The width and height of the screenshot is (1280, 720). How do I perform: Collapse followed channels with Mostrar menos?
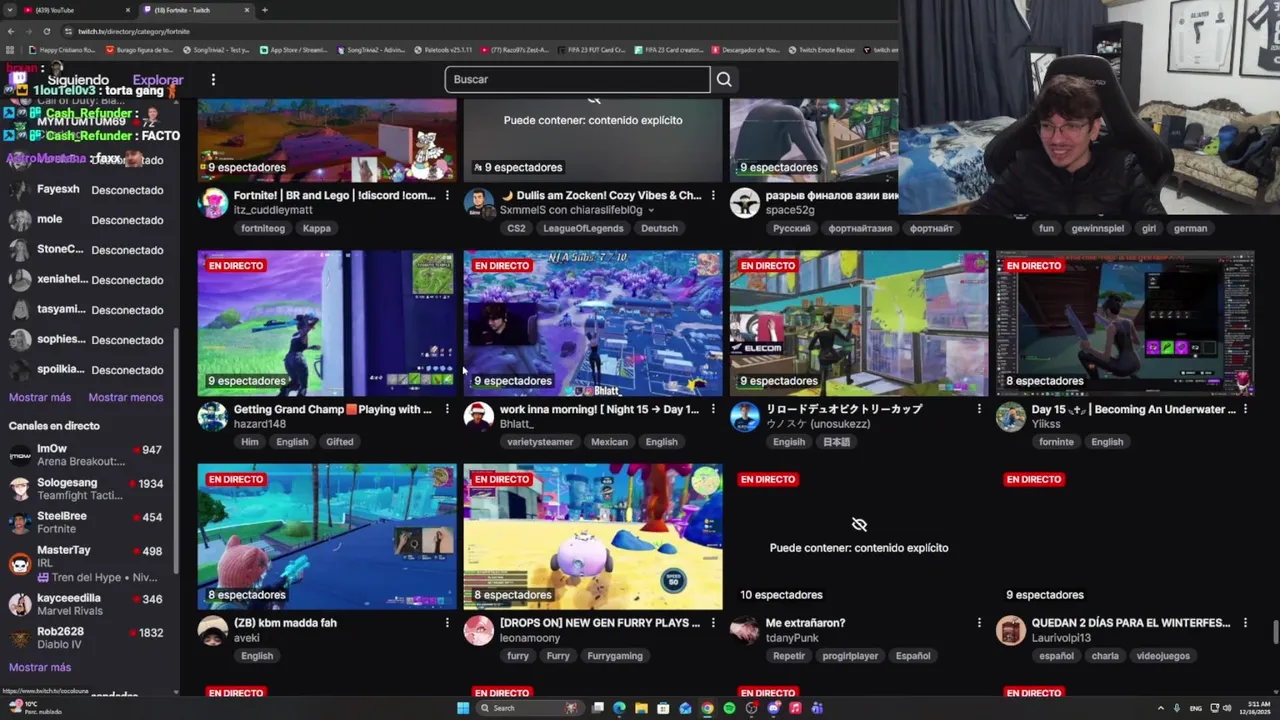click(126, 397)
